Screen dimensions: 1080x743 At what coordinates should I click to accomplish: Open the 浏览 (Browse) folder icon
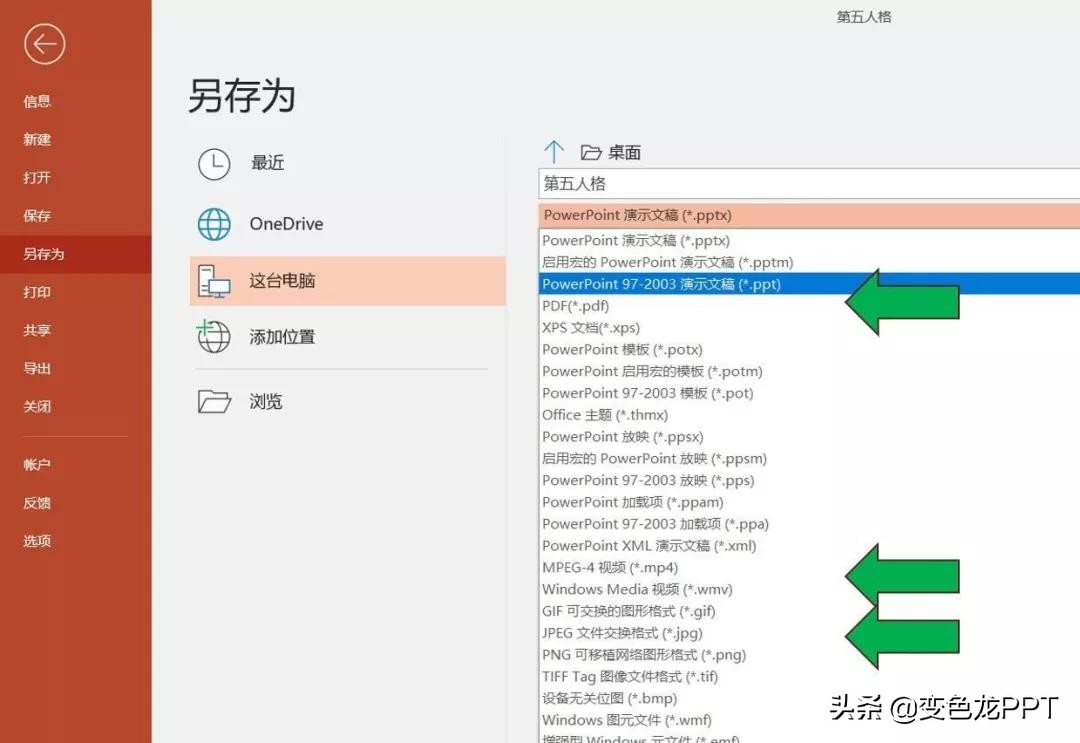(x=213, y=401)
